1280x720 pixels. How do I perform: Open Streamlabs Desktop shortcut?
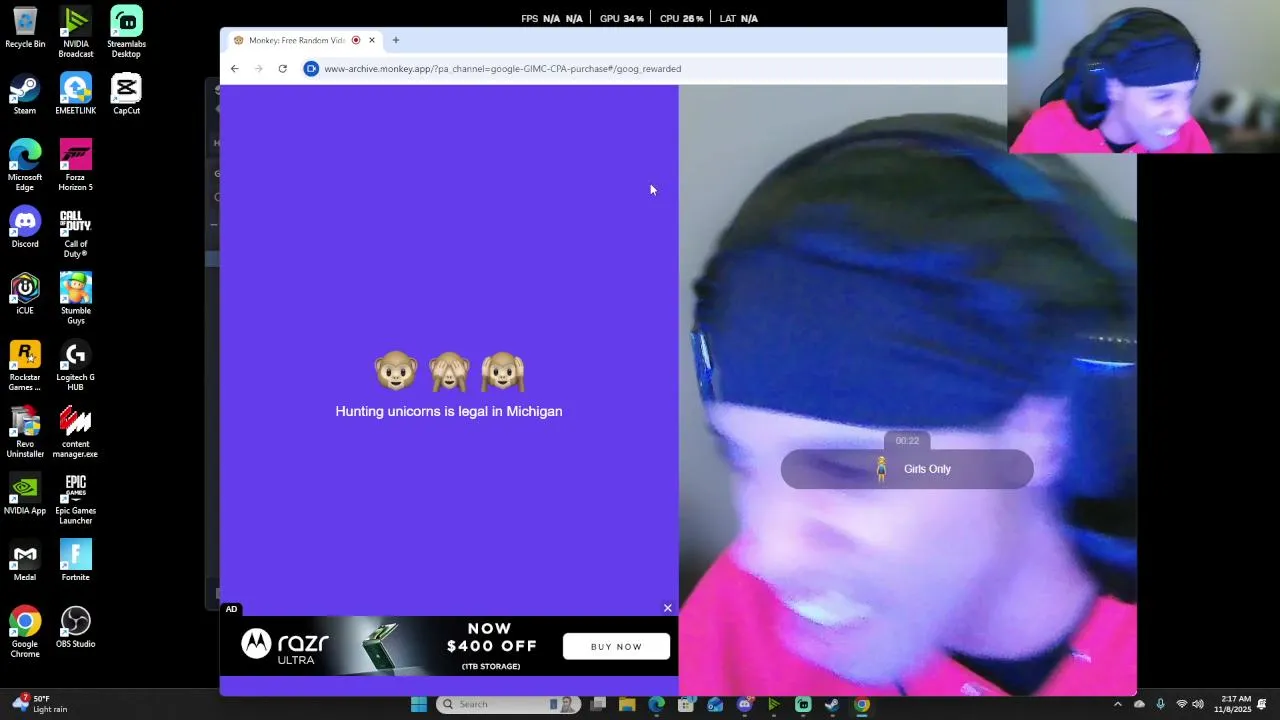126,31
